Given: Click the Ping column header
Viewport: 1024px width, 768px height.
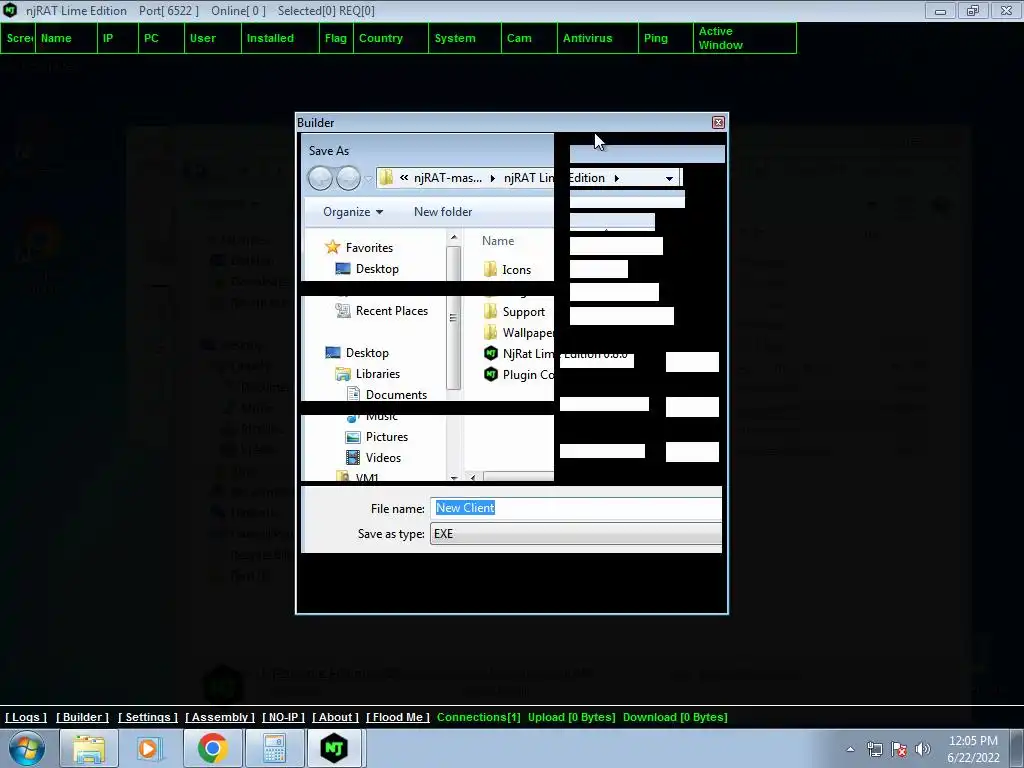Looking at the screenshot, I should click(665, 38).
